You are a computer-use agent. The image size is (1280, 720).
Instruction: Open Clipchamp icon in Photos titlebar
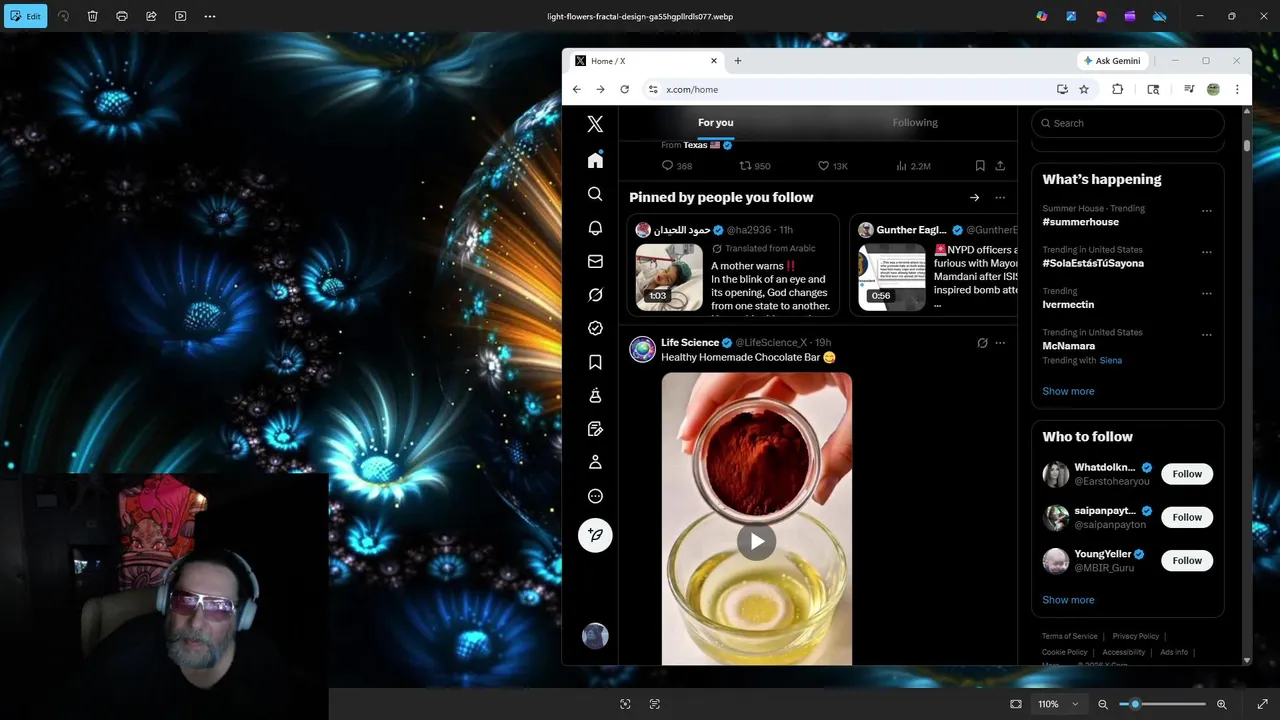coord(1130,16)
